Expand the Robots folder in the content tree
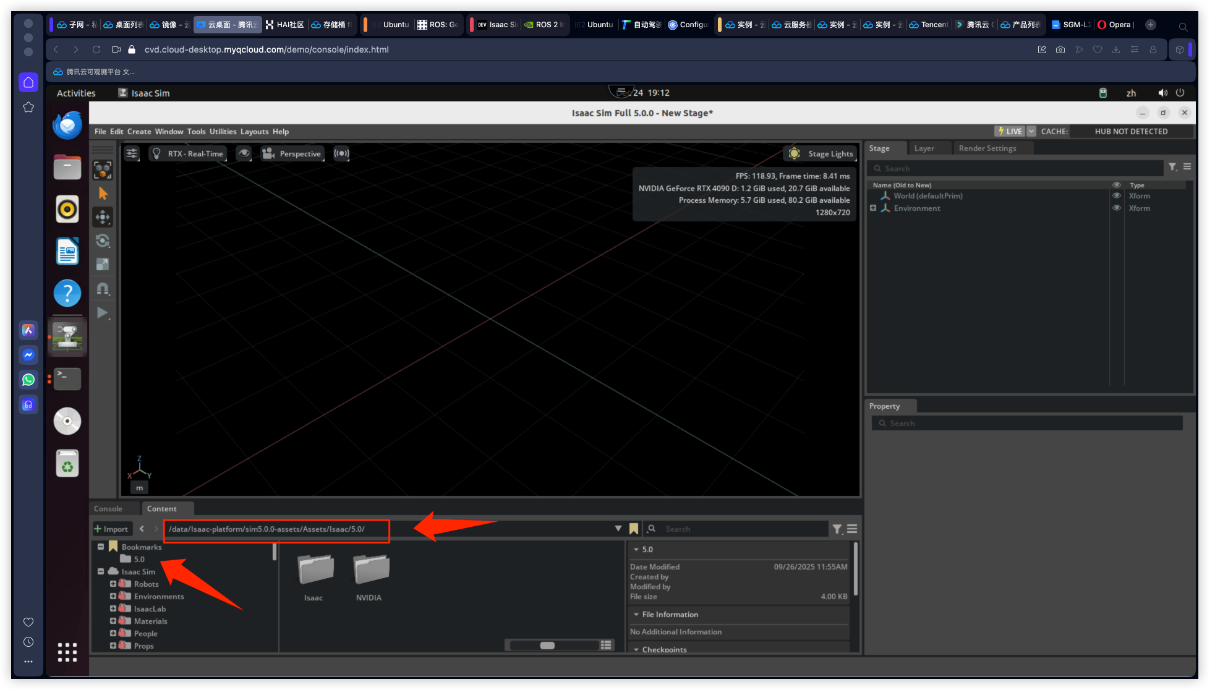Screen dimensions: 1209x690 coord(113,584)
